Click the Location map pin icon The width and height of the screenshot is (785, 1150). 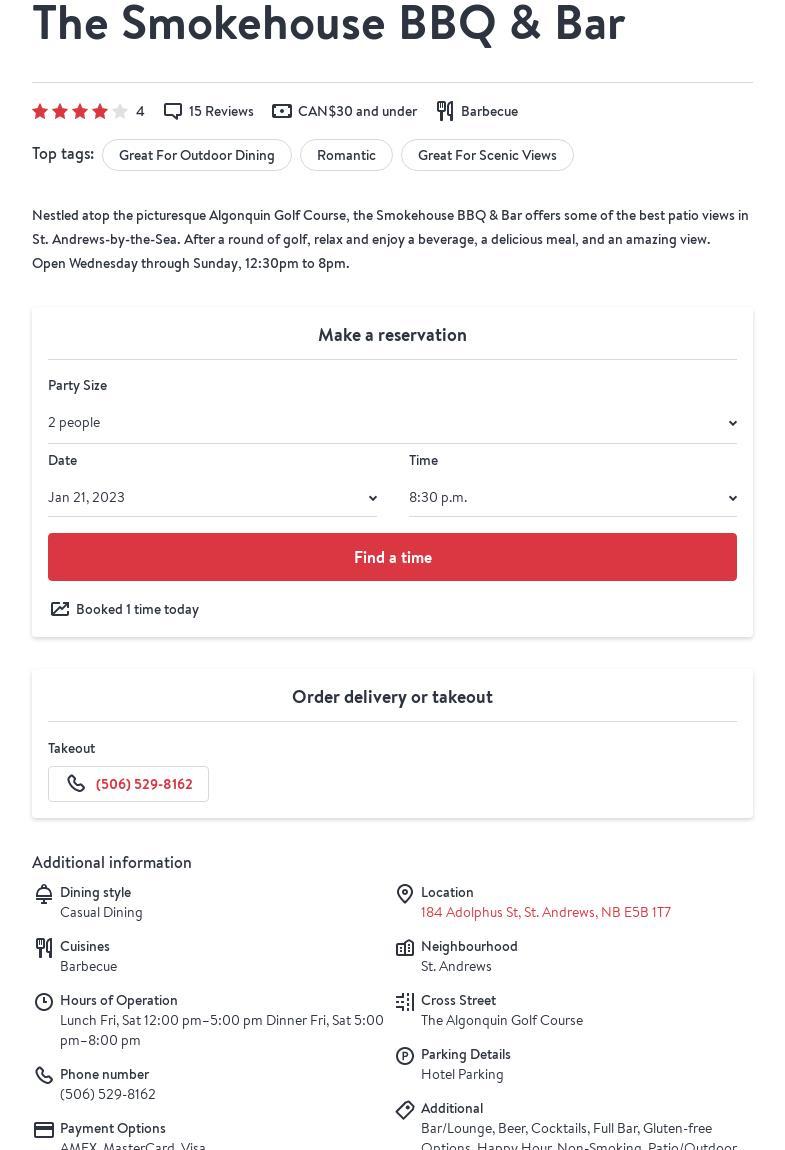click(405, 894)
